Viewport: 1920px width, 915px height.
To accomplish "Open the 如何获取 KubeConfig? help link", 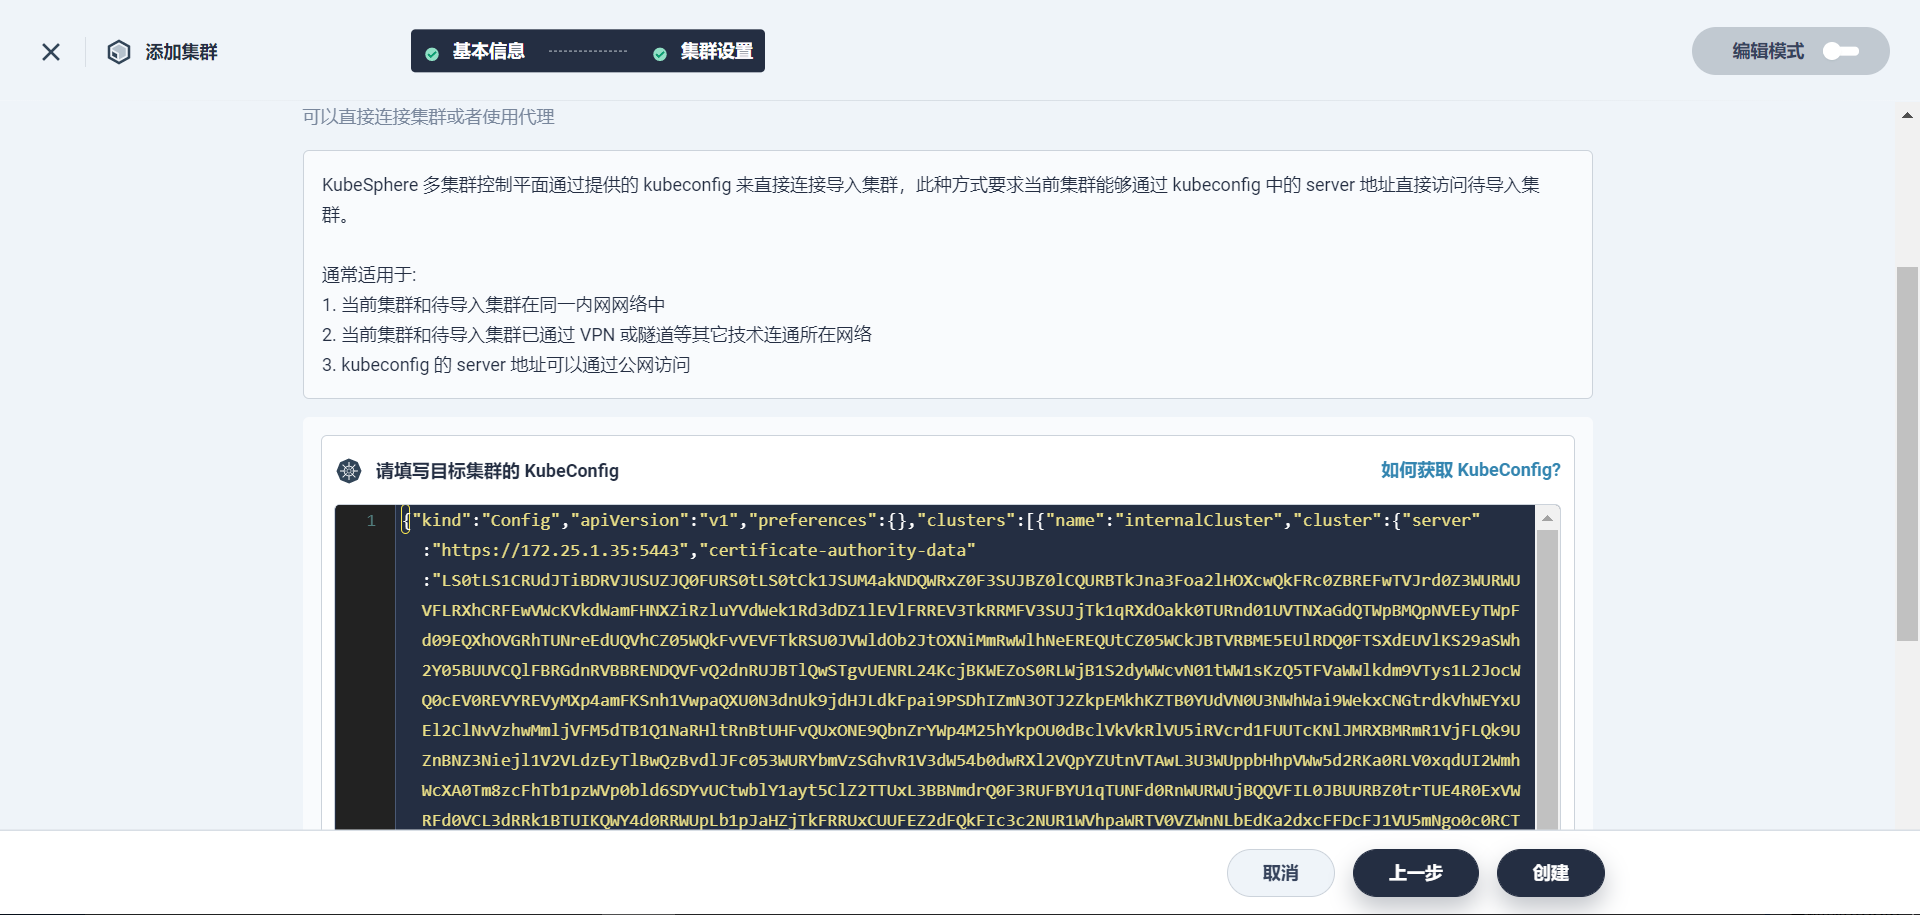I will click(1470, 470).
